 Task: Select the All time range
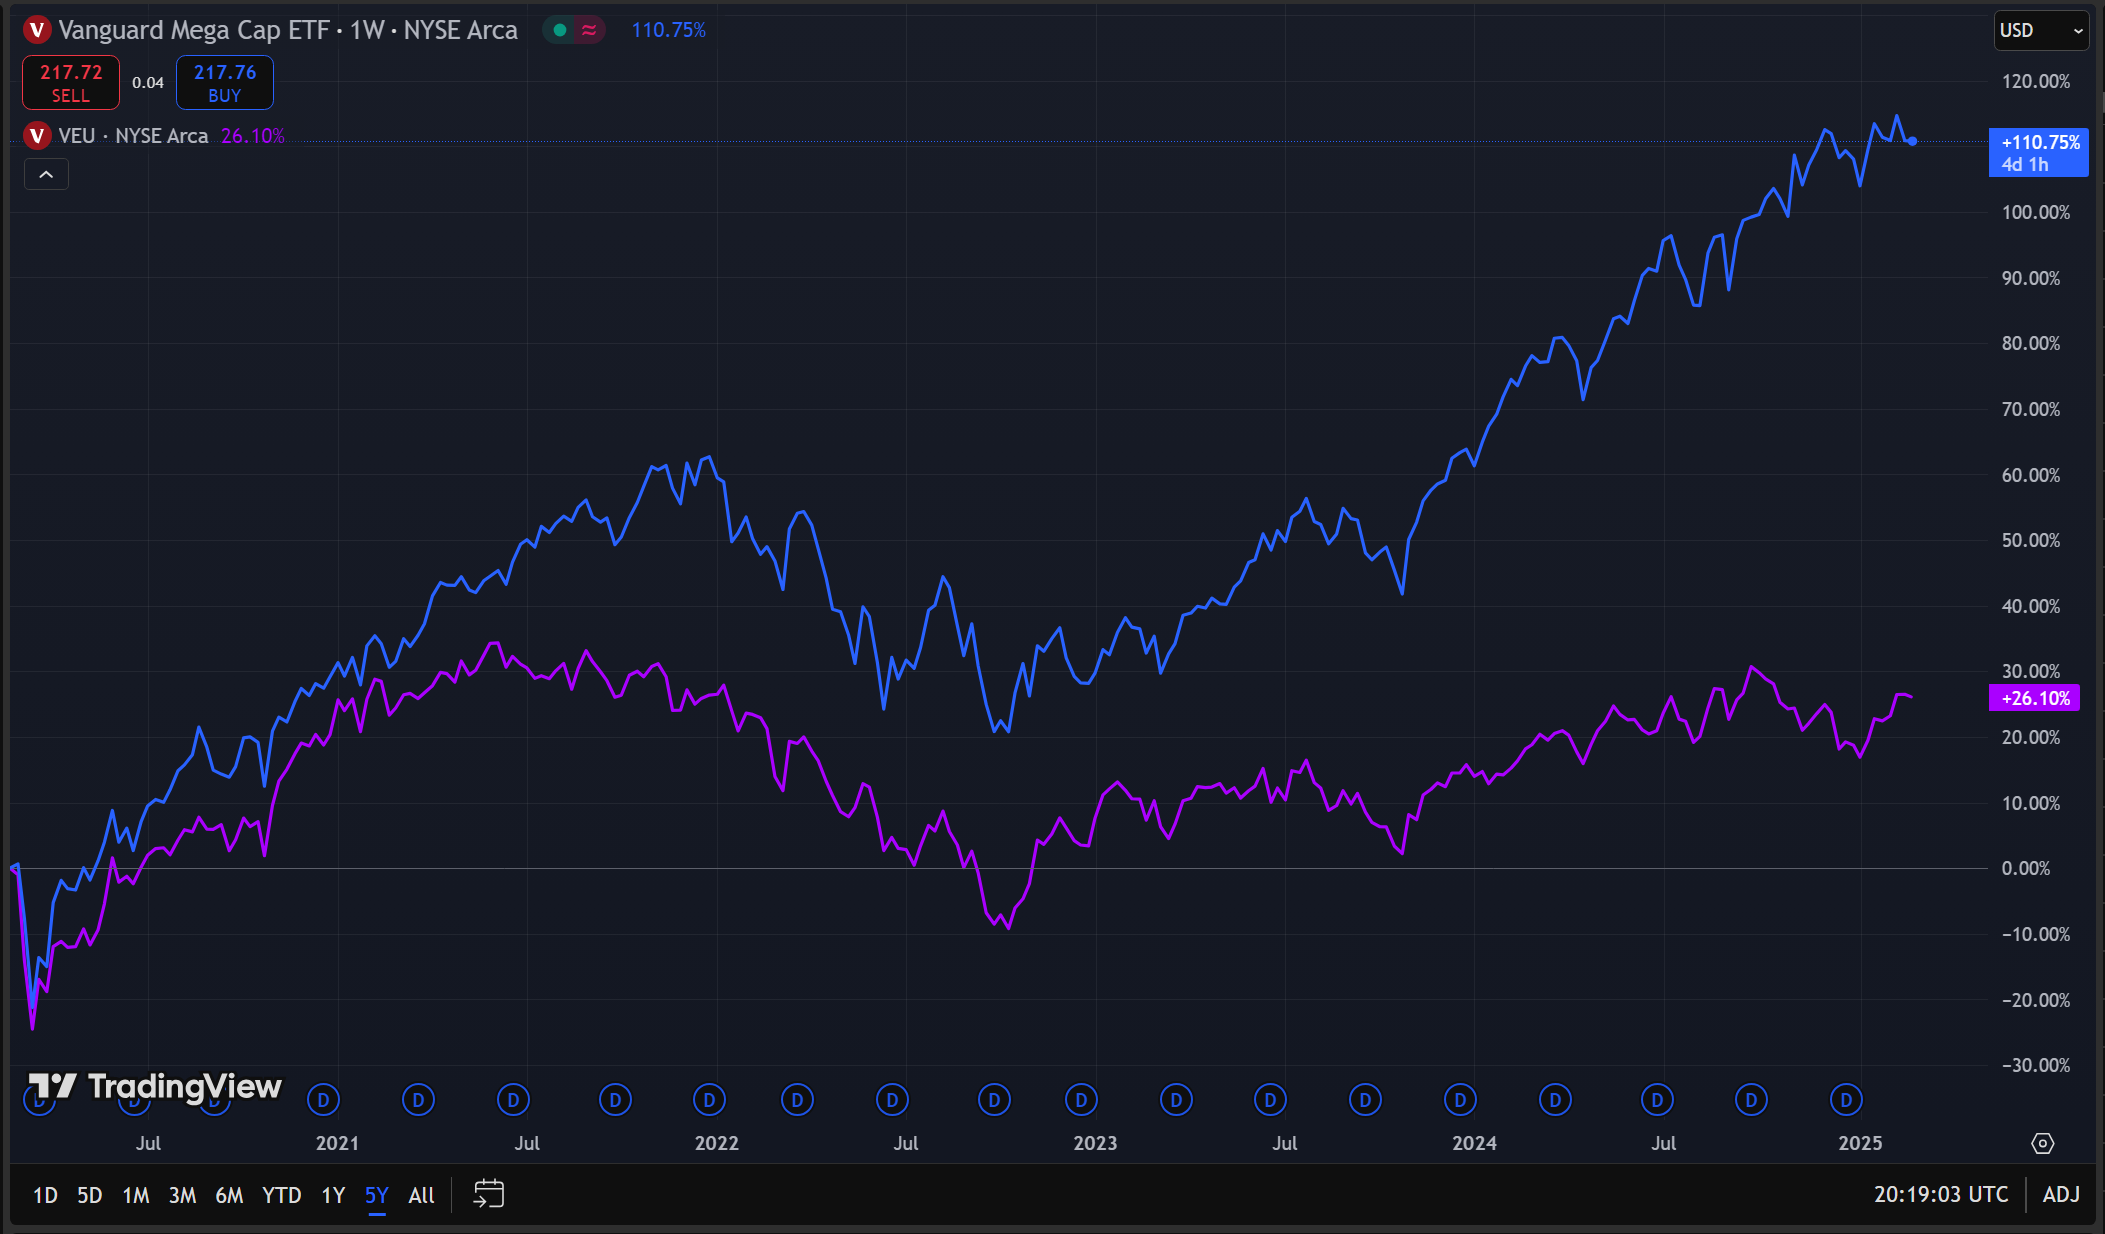tap(422, 1195)
